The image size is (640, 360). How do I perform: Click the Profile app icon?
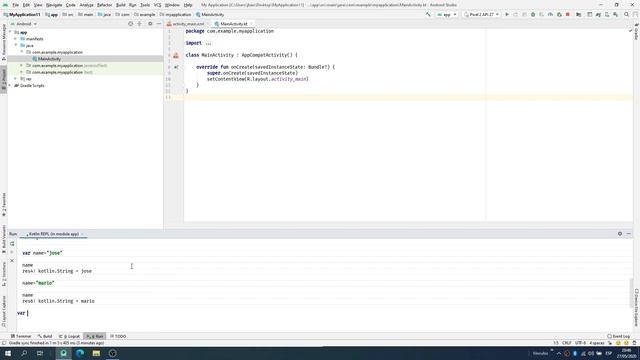550,14
